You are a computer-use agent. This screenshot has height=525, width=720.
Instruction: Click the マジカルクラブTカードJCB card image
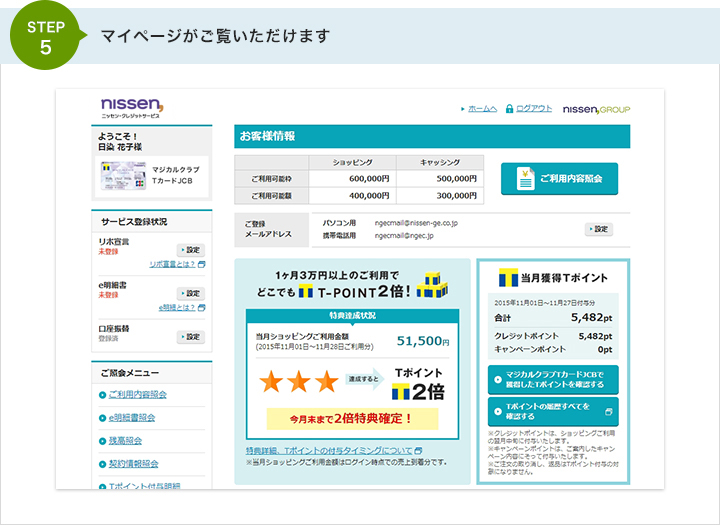[x=123, y=176]
